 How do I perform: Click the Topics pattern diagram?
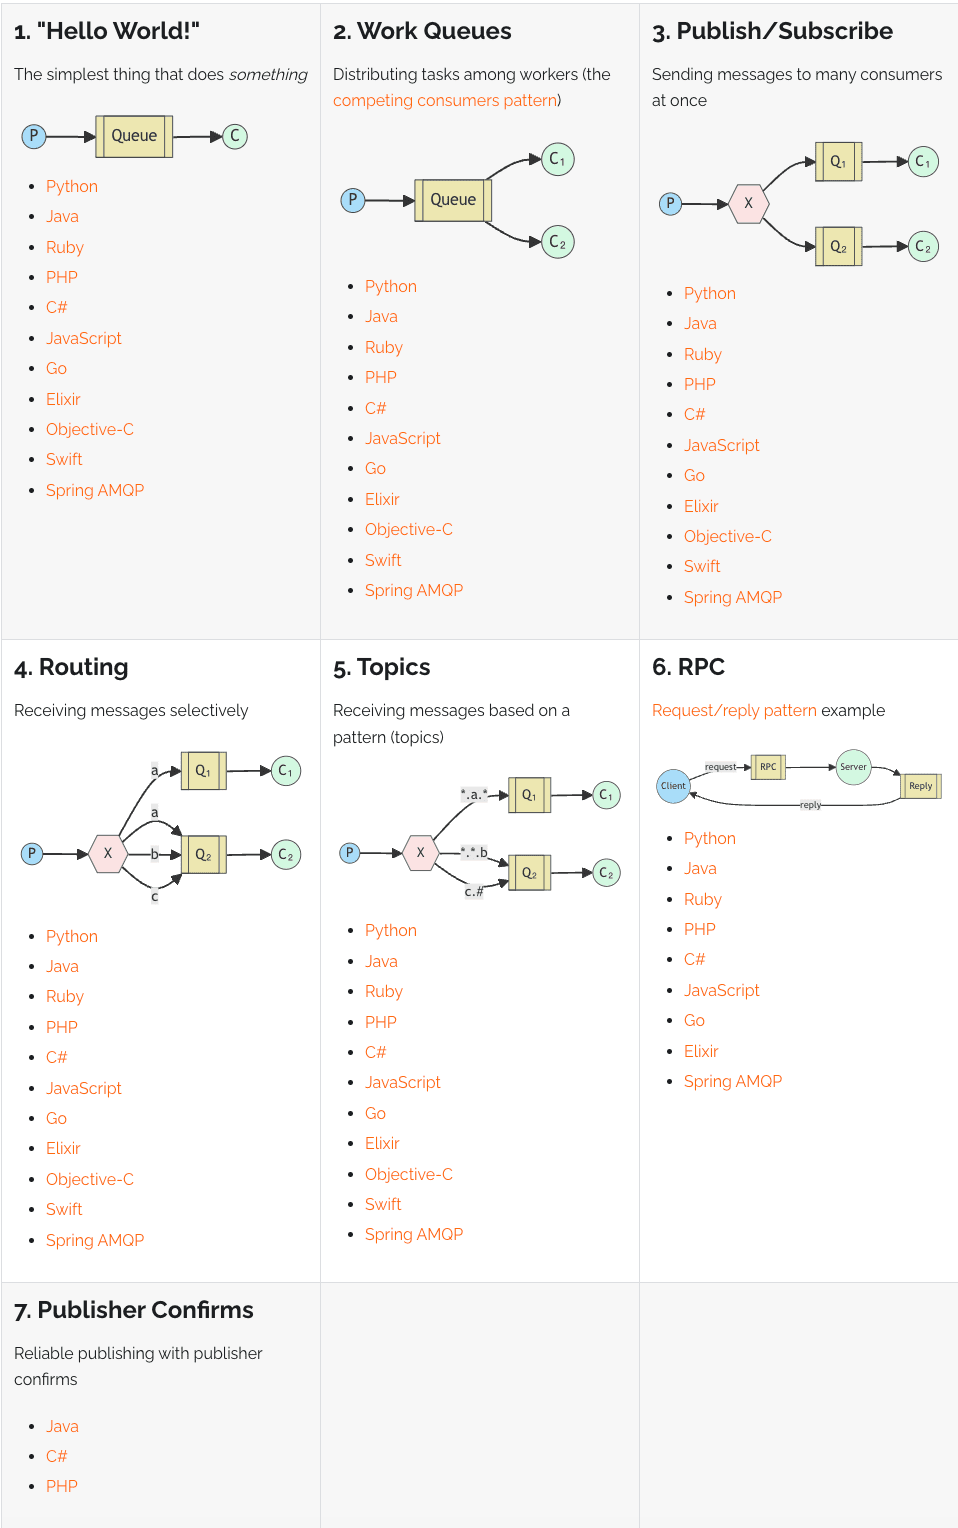coord(480,838)
